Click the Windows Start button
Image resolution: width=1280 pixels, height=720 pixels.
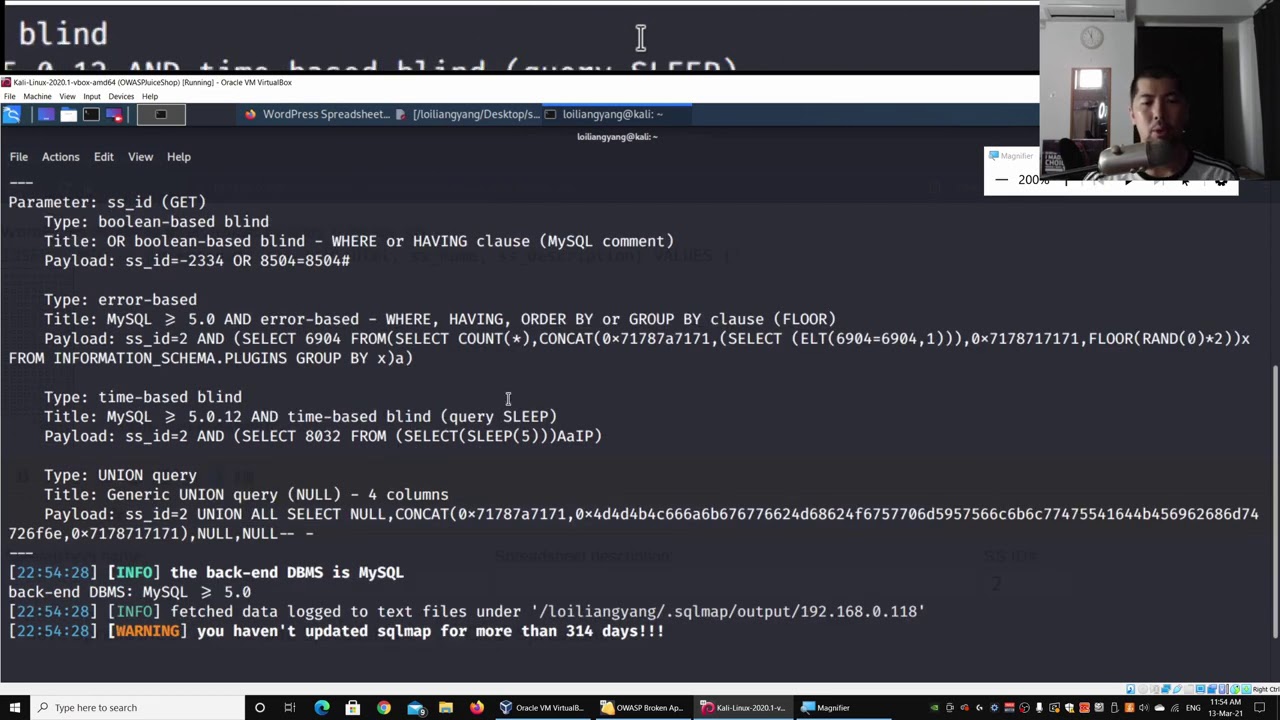point(14,708)
